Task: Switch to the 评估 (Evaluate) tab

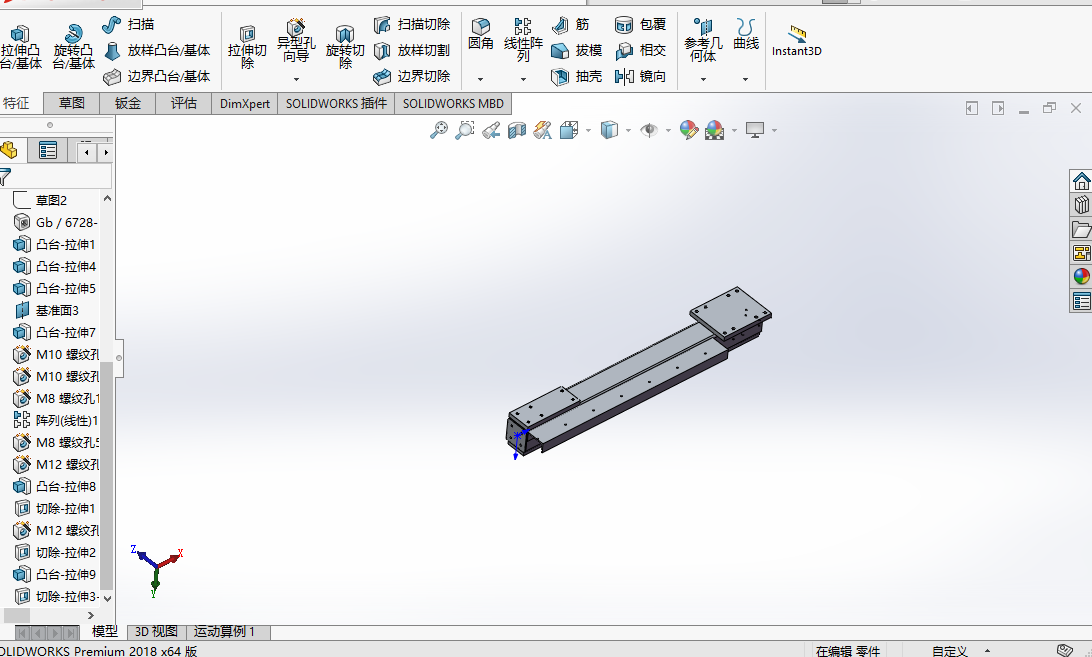Action: tap(184, 103)
